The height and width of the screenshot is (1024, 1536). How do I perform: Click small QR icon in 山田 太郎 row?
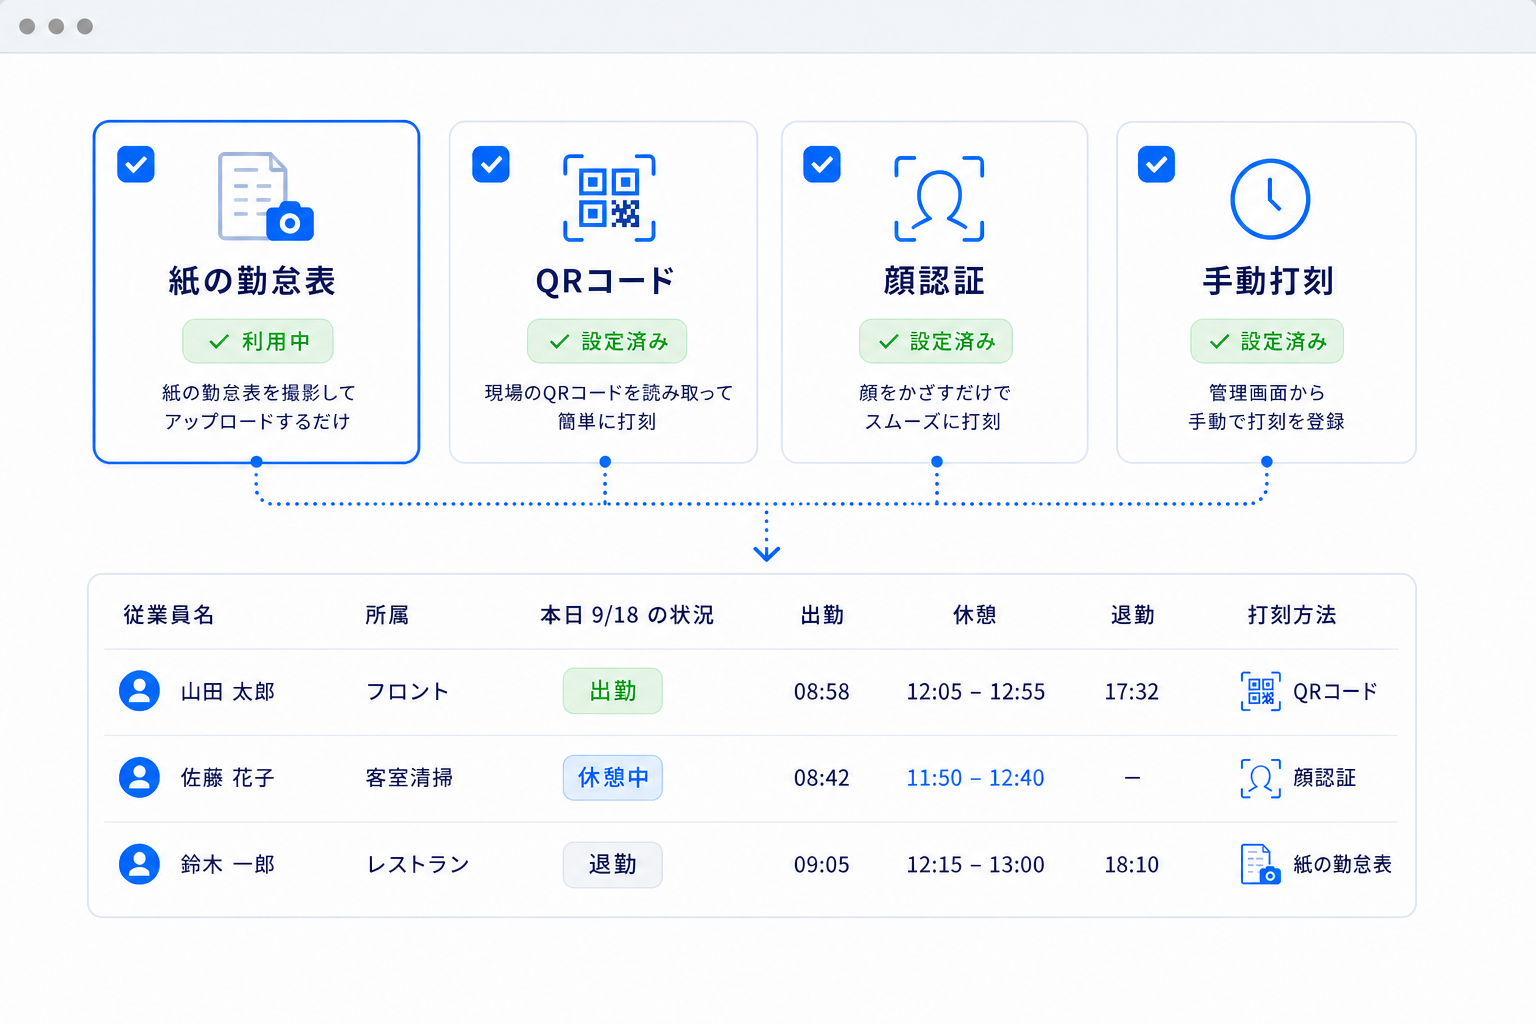(1261, 691)
